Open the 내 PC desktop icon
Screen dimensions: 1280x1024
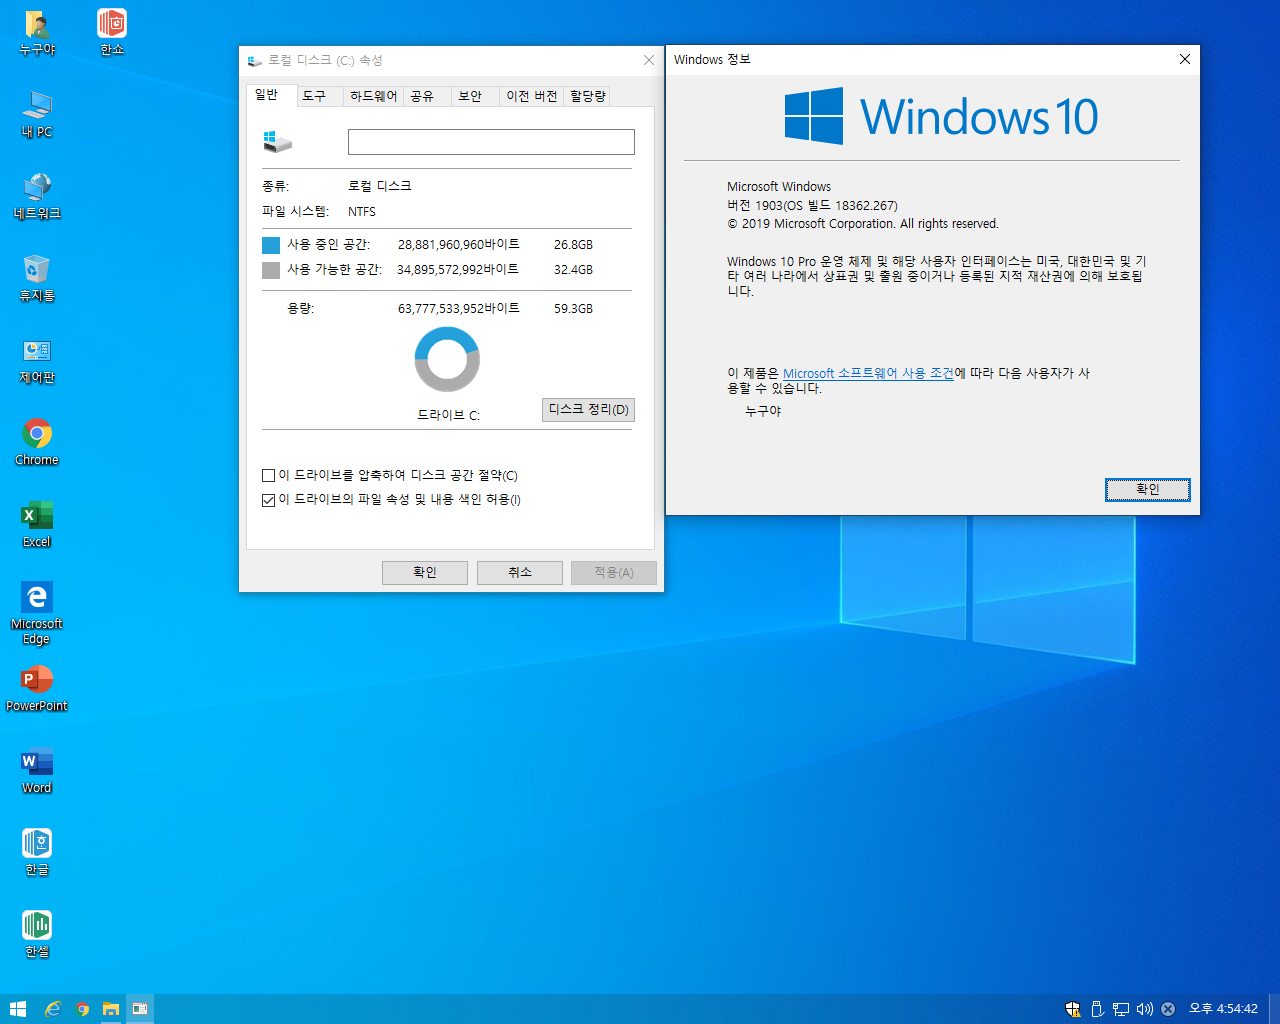tap(37, 114)
